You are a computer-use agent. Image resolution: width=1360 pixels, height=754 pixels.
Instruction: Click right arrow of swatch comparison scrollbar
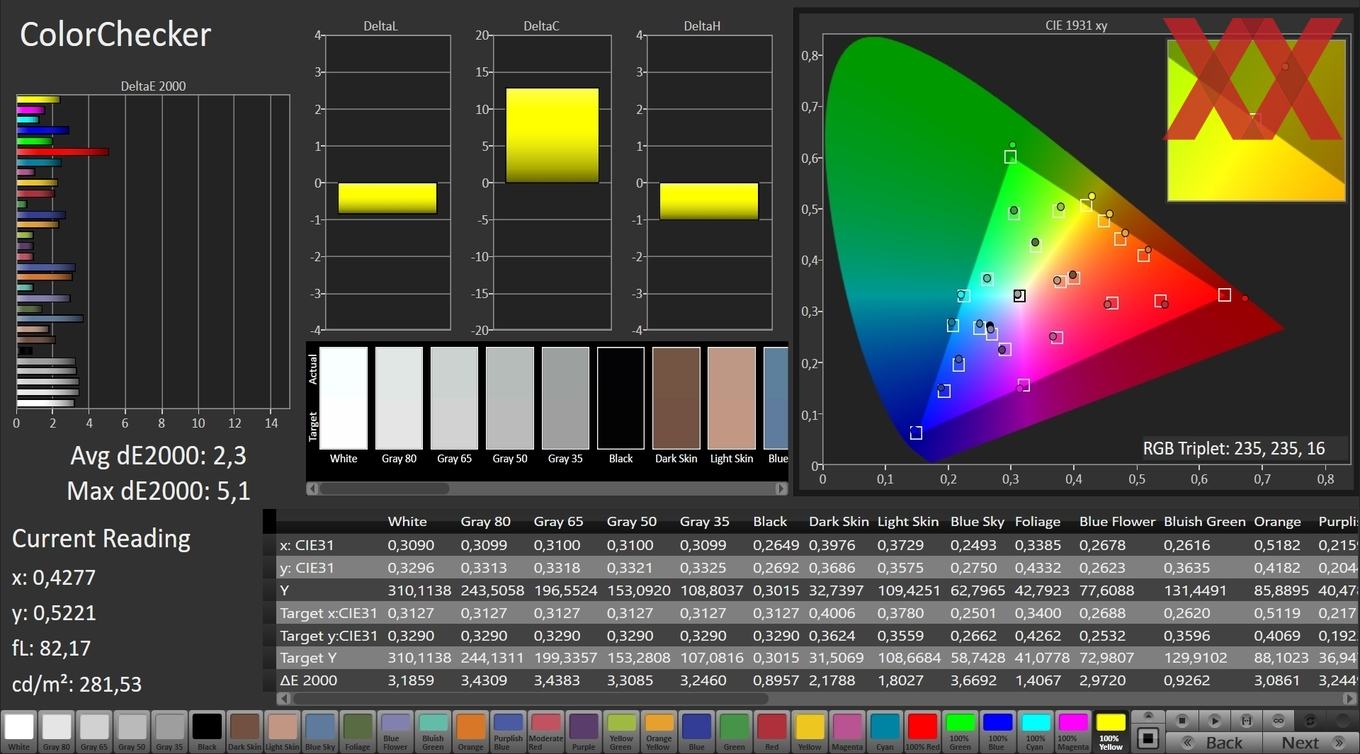[781, 488]
